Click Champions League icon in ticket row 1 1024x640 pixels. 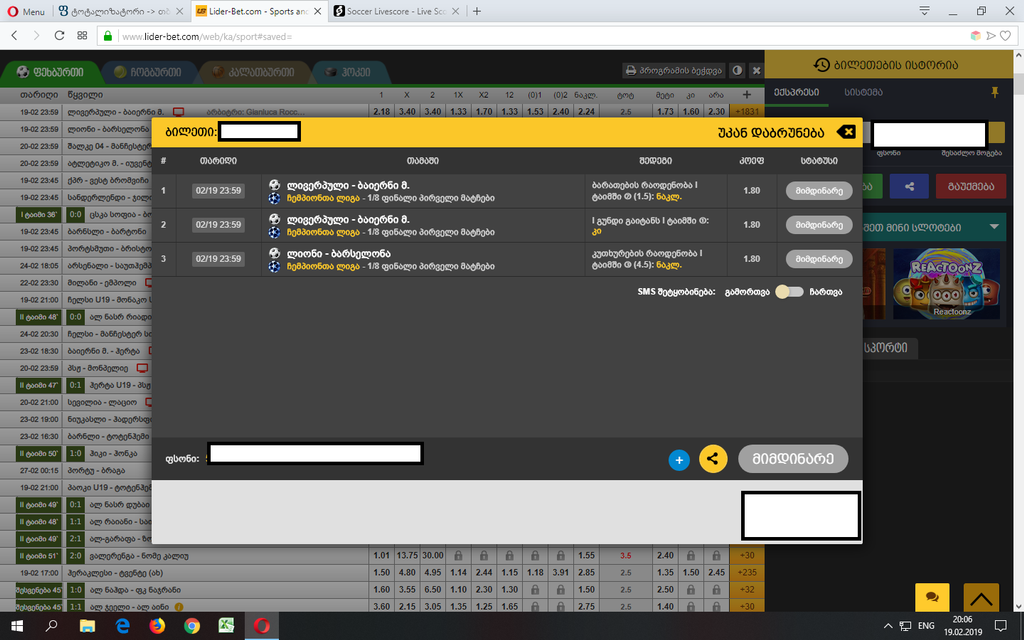pos(274,198)
